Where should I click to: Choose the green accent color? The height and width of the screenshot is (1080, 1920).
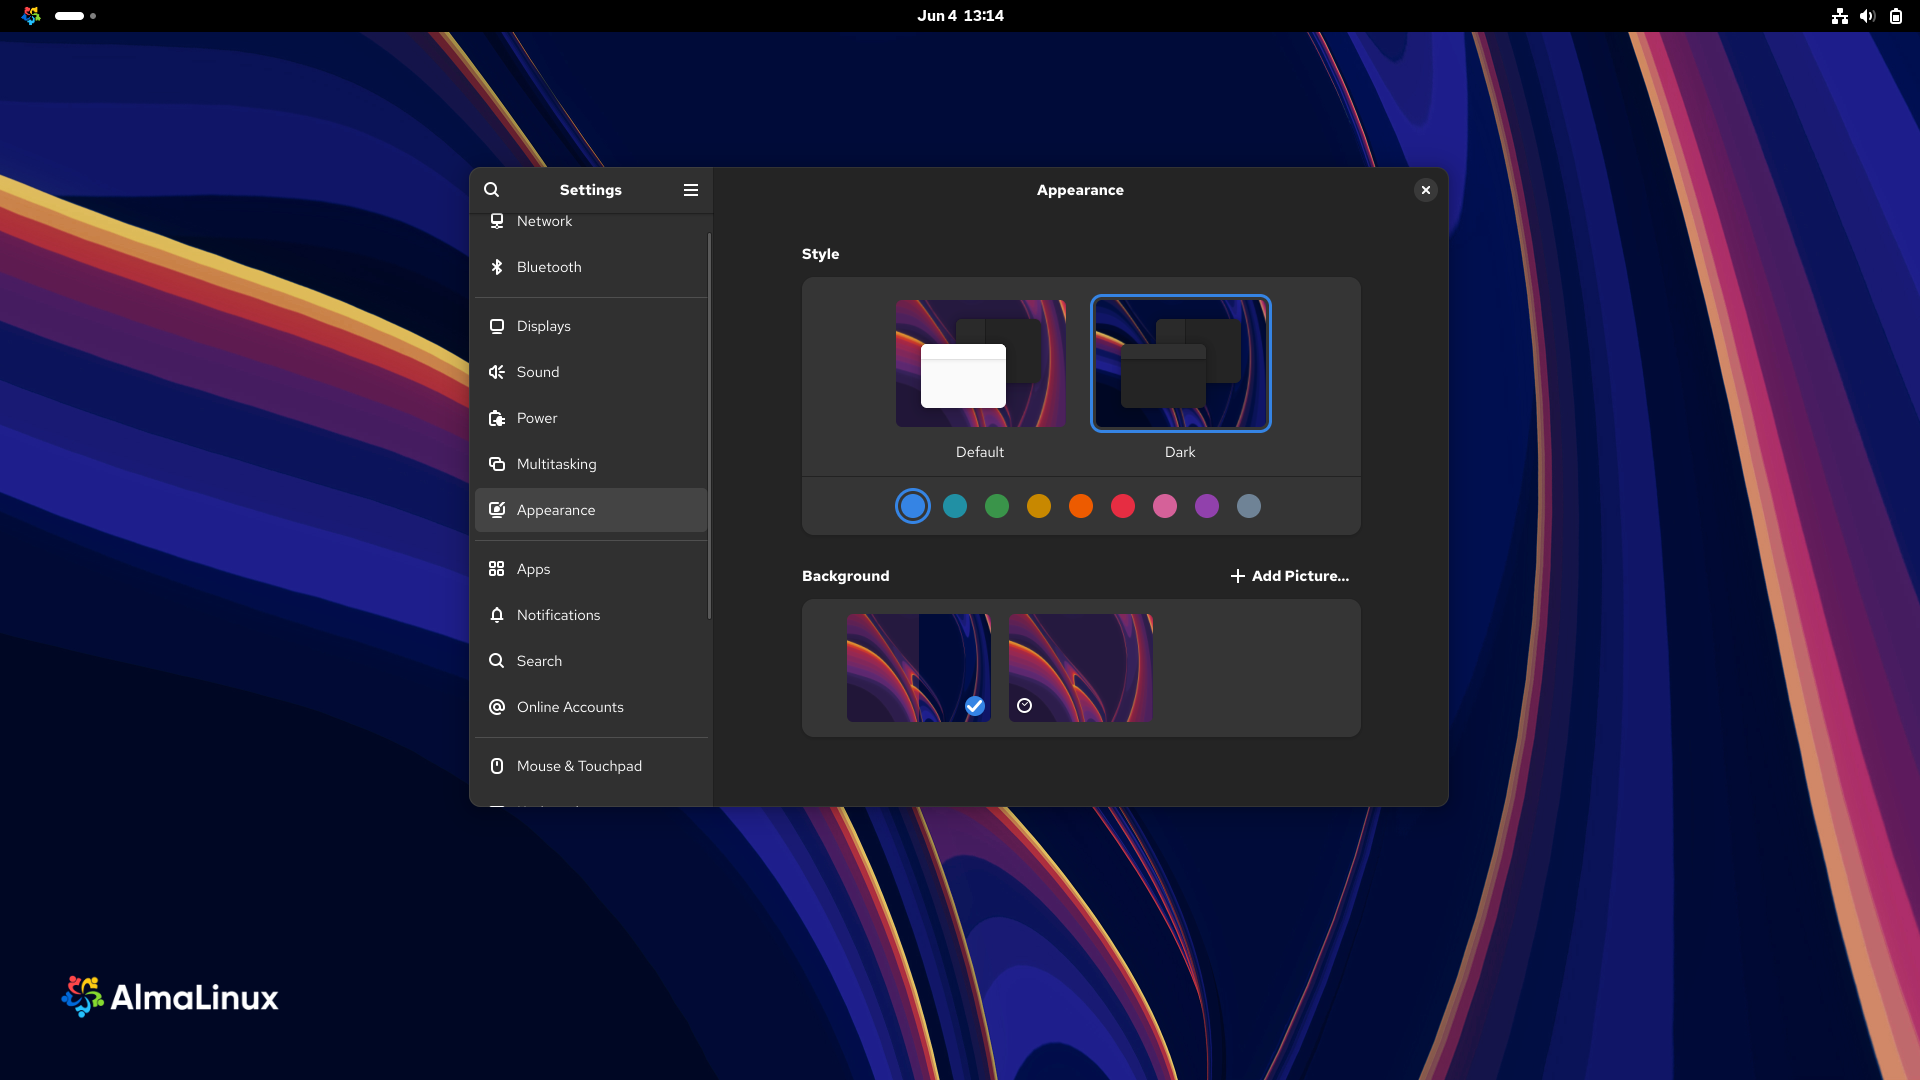click(997, 506)
